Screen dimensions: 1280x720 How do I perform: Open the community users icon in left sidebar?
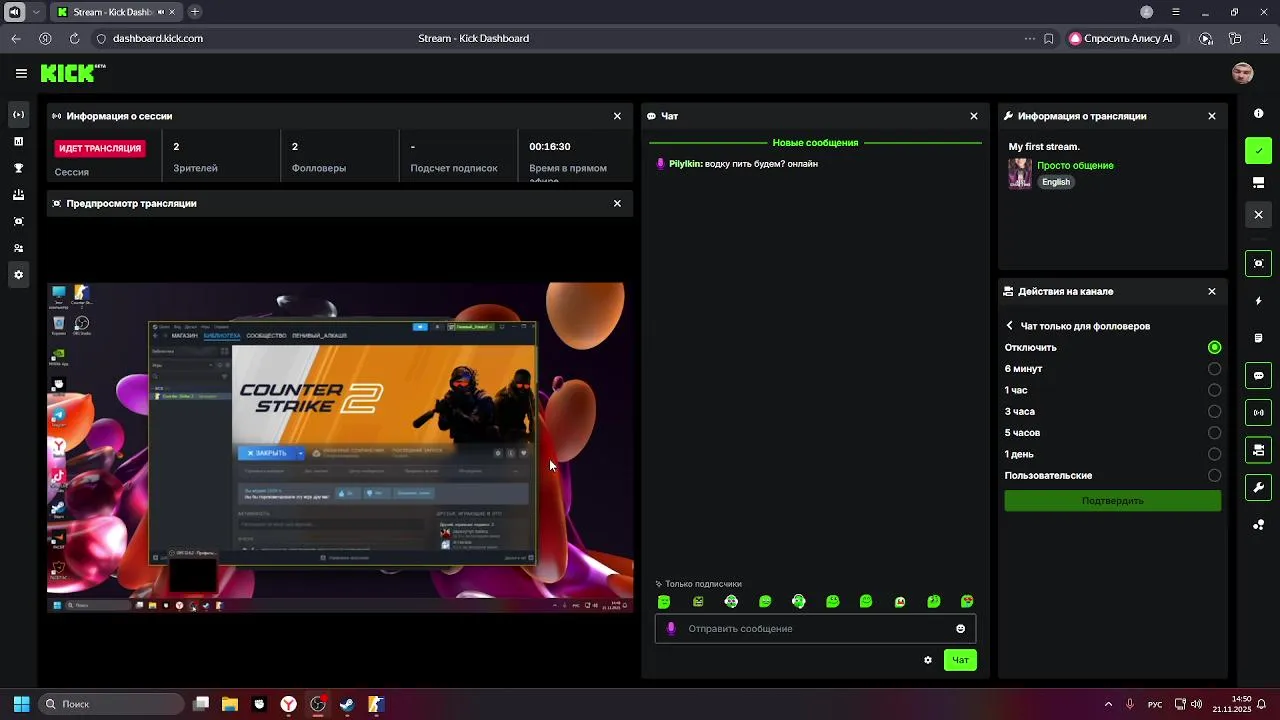click(18, 248)
